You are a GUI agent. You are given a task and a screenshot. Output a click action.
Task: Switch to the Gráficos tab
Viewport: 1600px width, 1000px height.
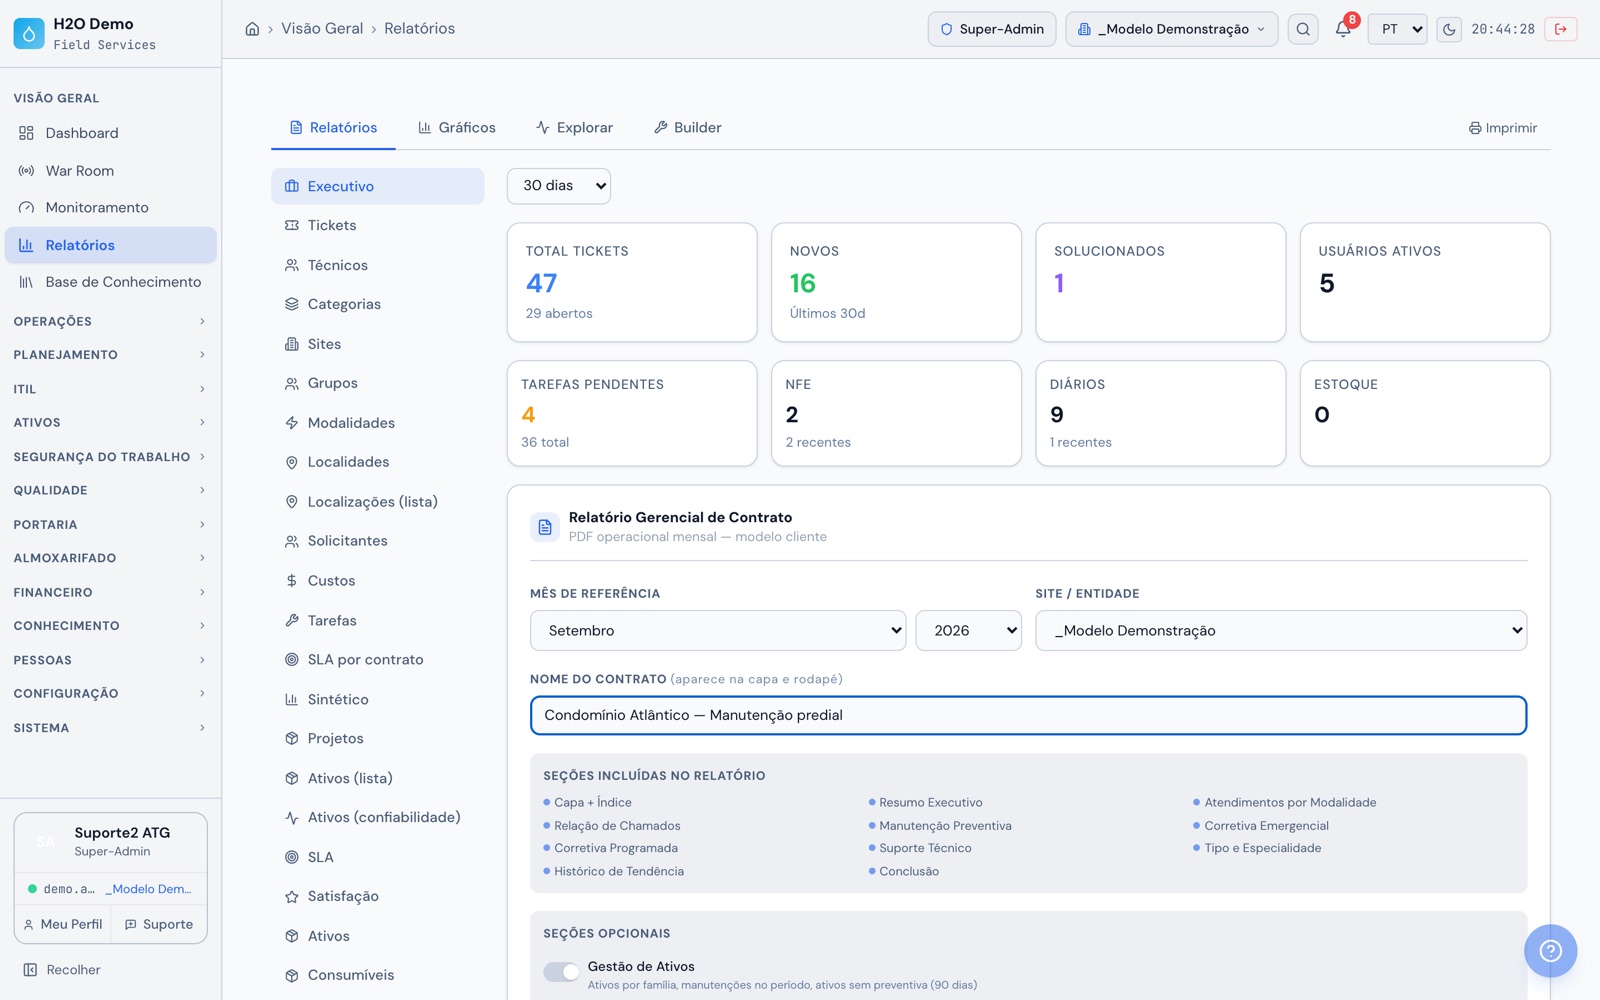click(x=457, y=128)
